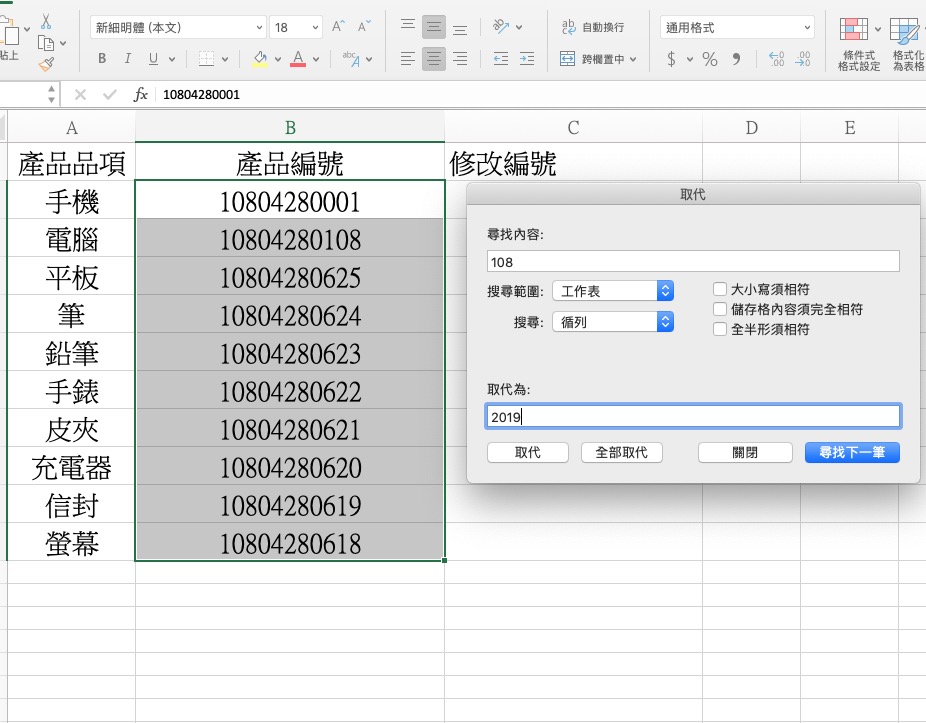Toggle 全半形須相符 checkbox
Screen dimensions: 926x723
(x=720, y=329)
